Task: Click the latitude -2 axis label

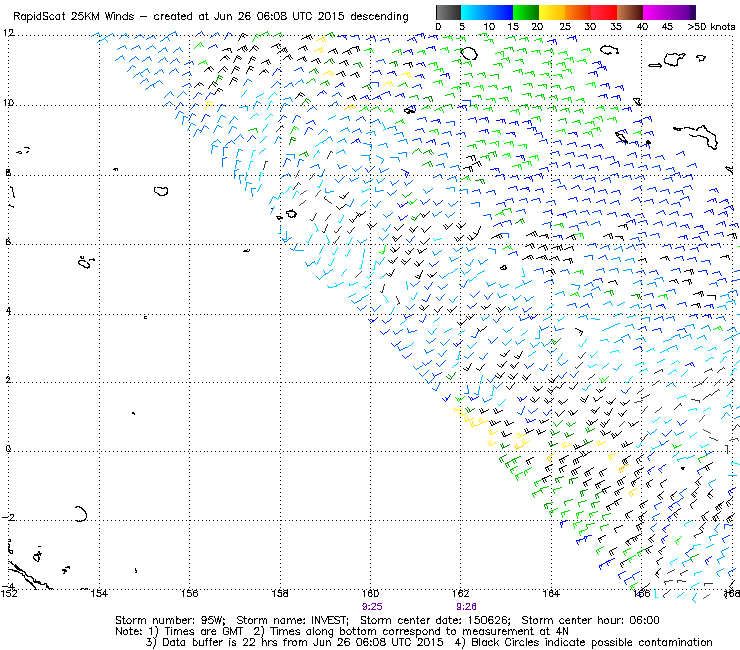Action: click(x=8, y=518)
